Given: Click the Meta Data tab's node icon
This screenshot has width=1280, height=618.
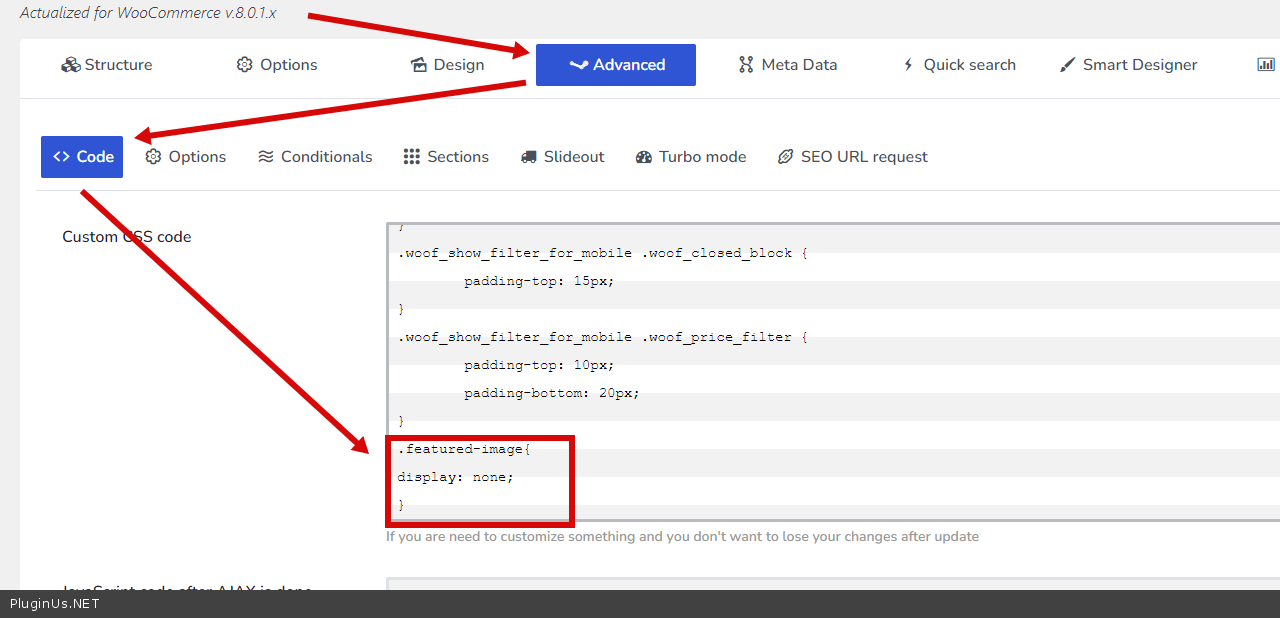Looking at the screenshot, I should click(746, 65).
